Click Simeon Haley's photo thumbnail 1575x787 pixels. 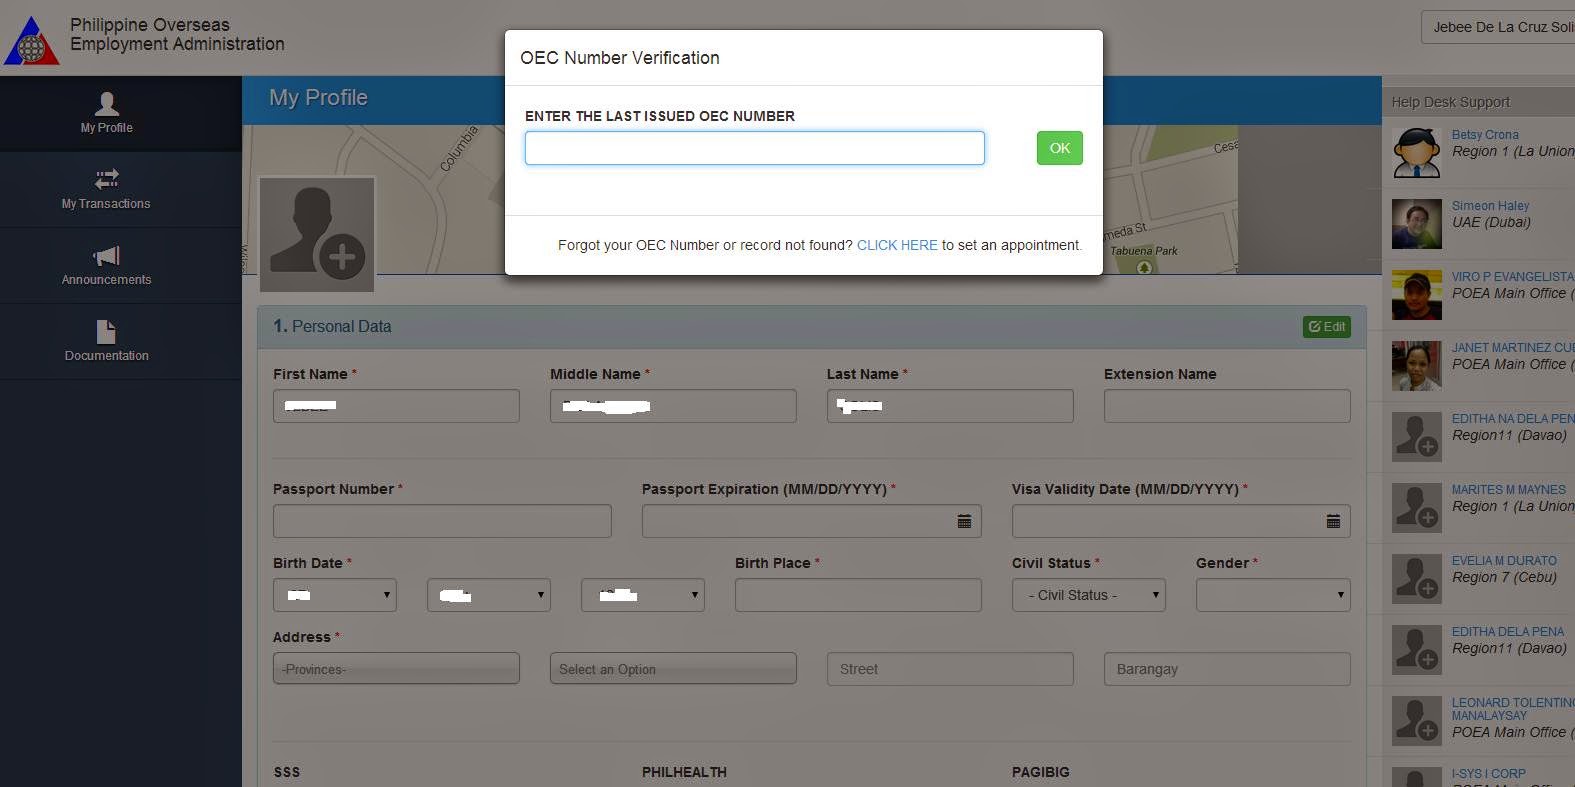coord(1417,224)
